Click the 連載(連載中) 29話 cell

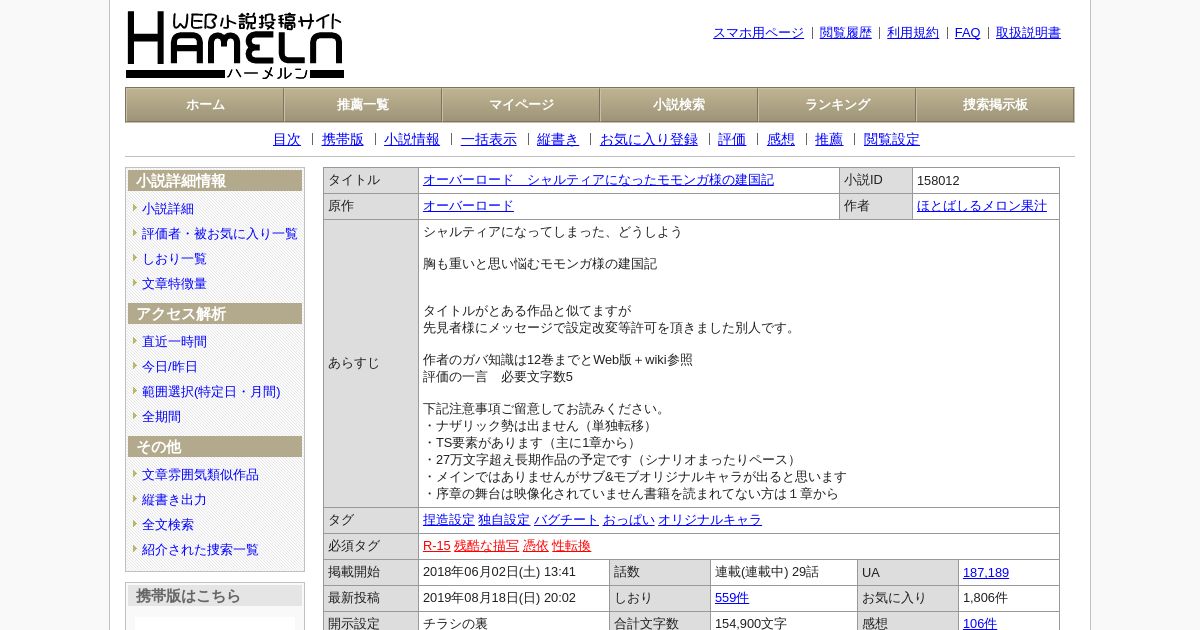(767, 572)
